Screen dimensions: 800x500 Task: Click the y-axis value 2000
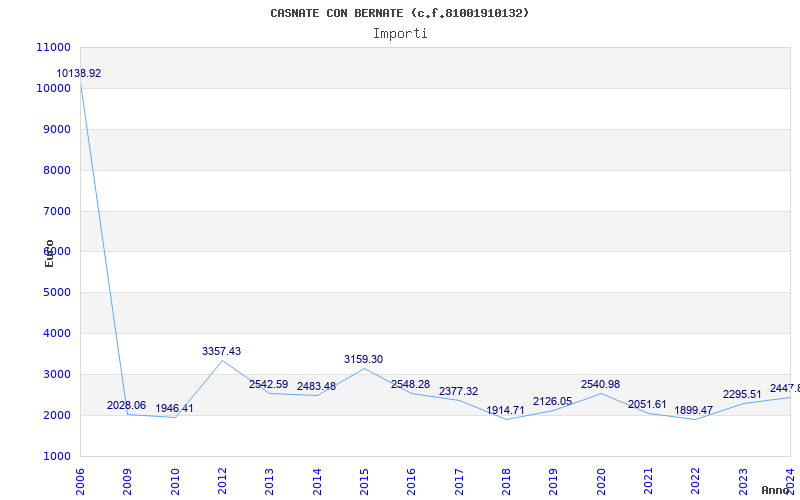tap(57, 415)
